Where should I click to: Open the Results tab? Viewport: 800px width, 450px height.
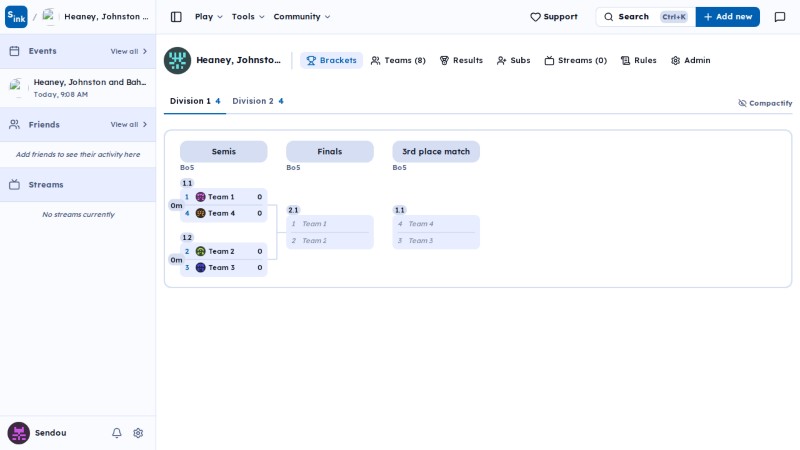click(x=461, y=60)
